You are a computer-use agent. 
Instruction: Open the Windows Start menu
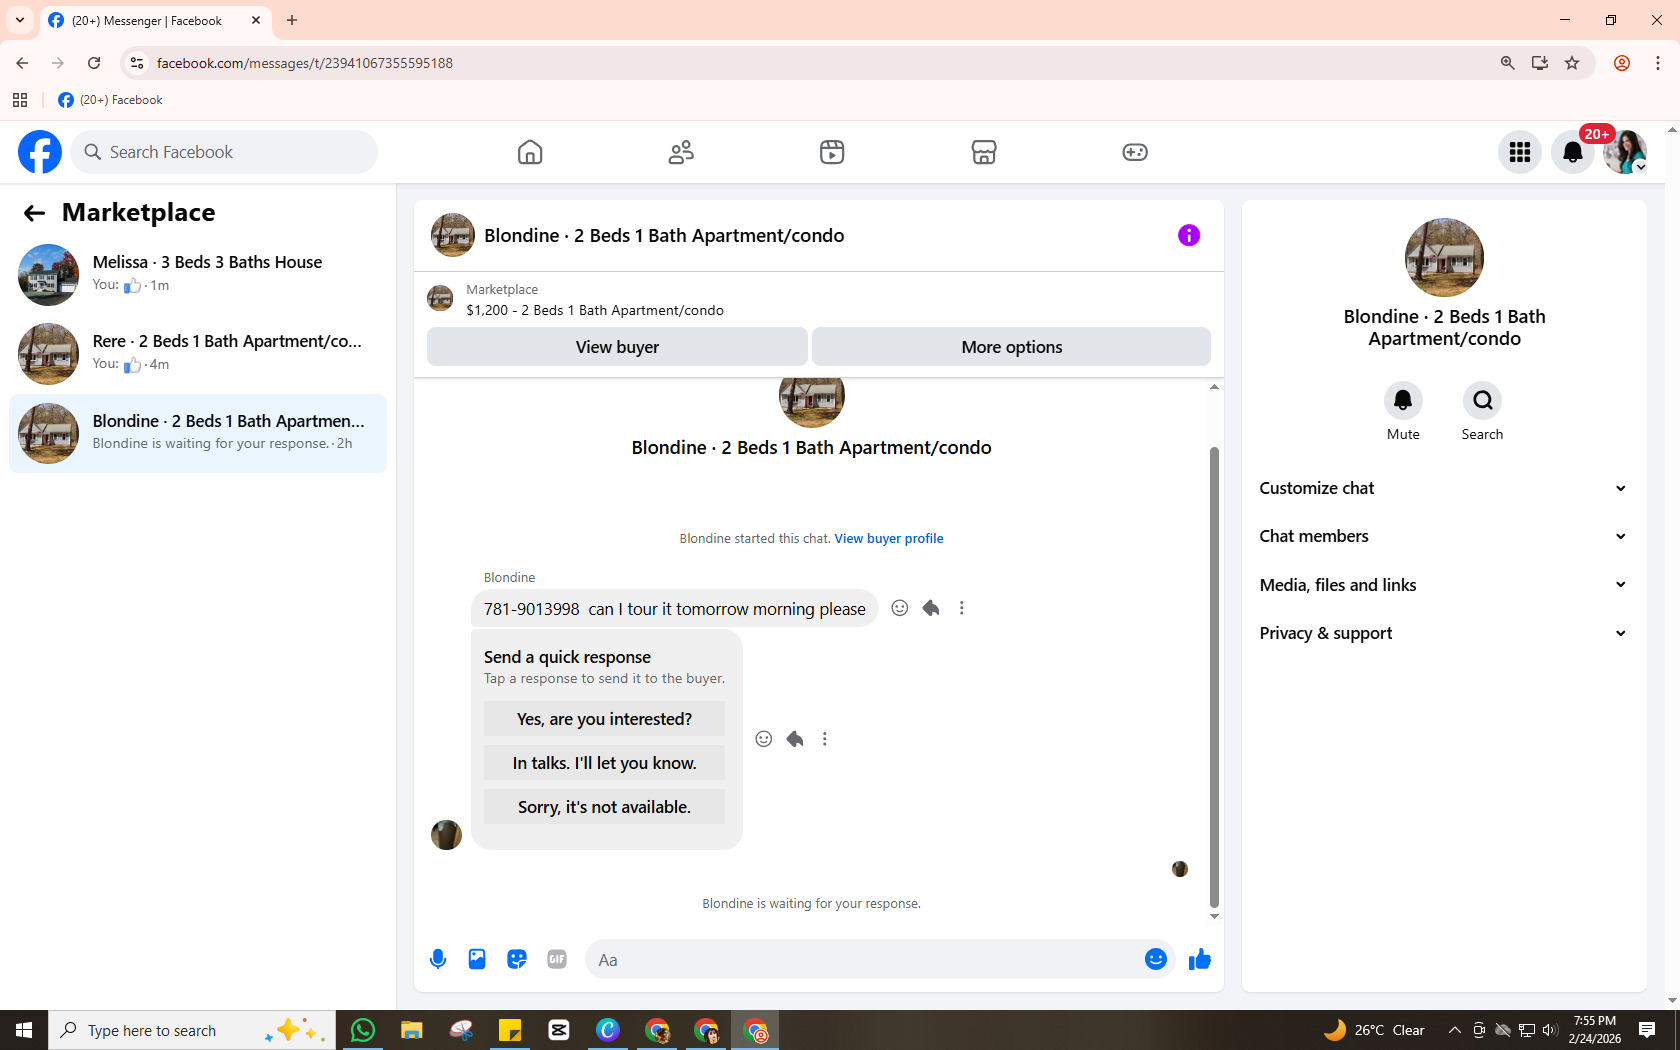pos(24,1030)
